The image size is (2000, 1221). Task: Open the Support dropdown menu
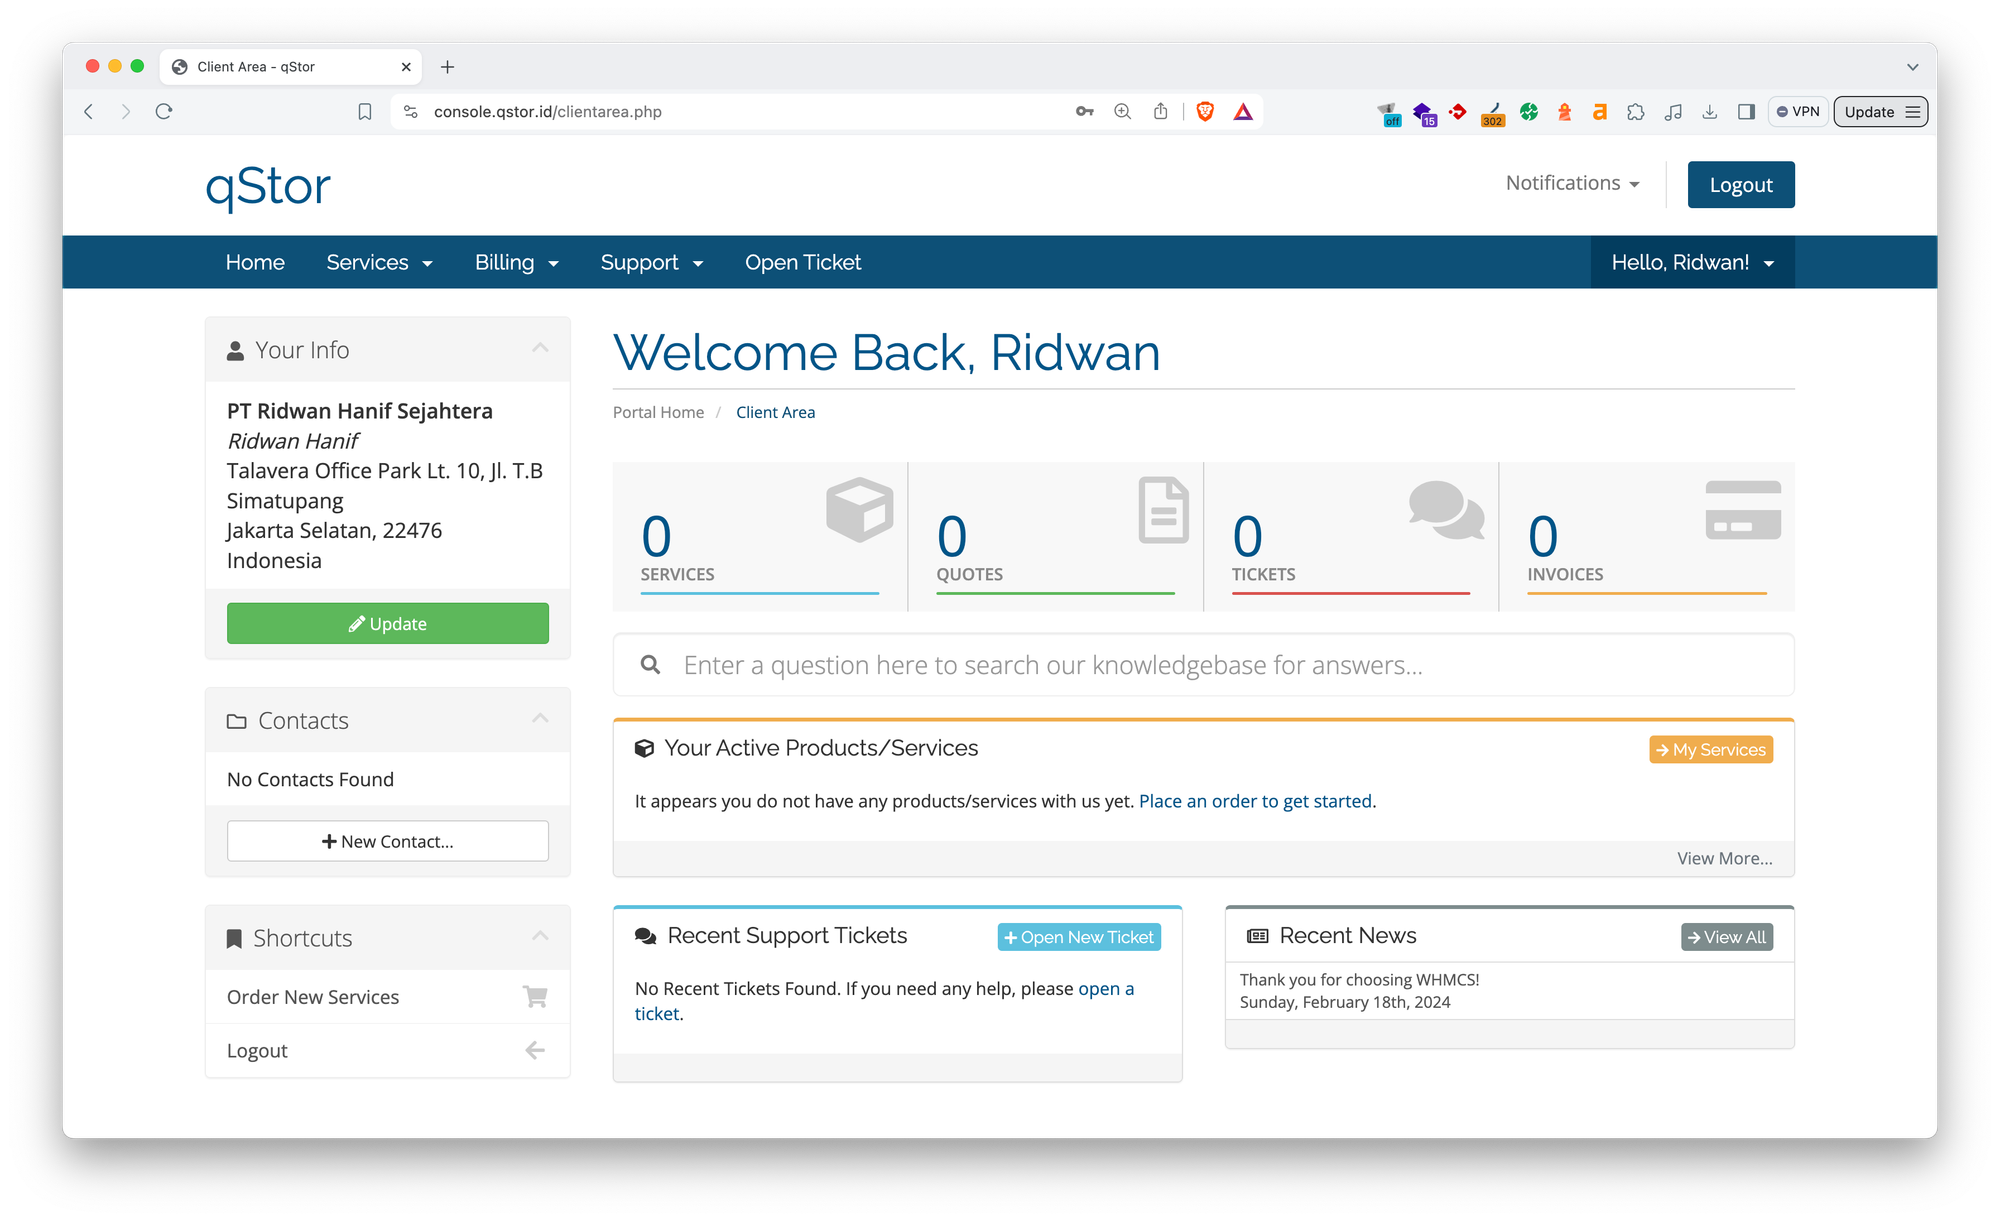[652, 262]
